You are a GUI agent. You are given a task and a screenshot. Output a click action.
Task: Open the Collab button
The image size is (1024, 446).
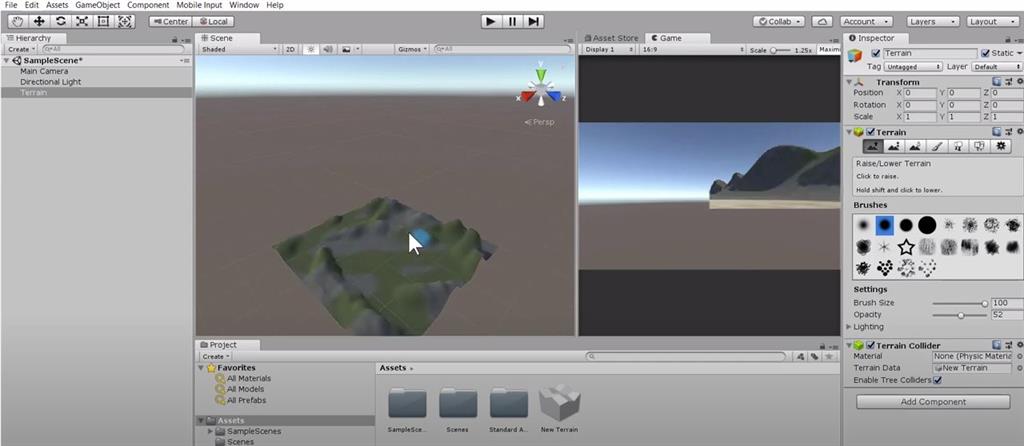(779, 22)
